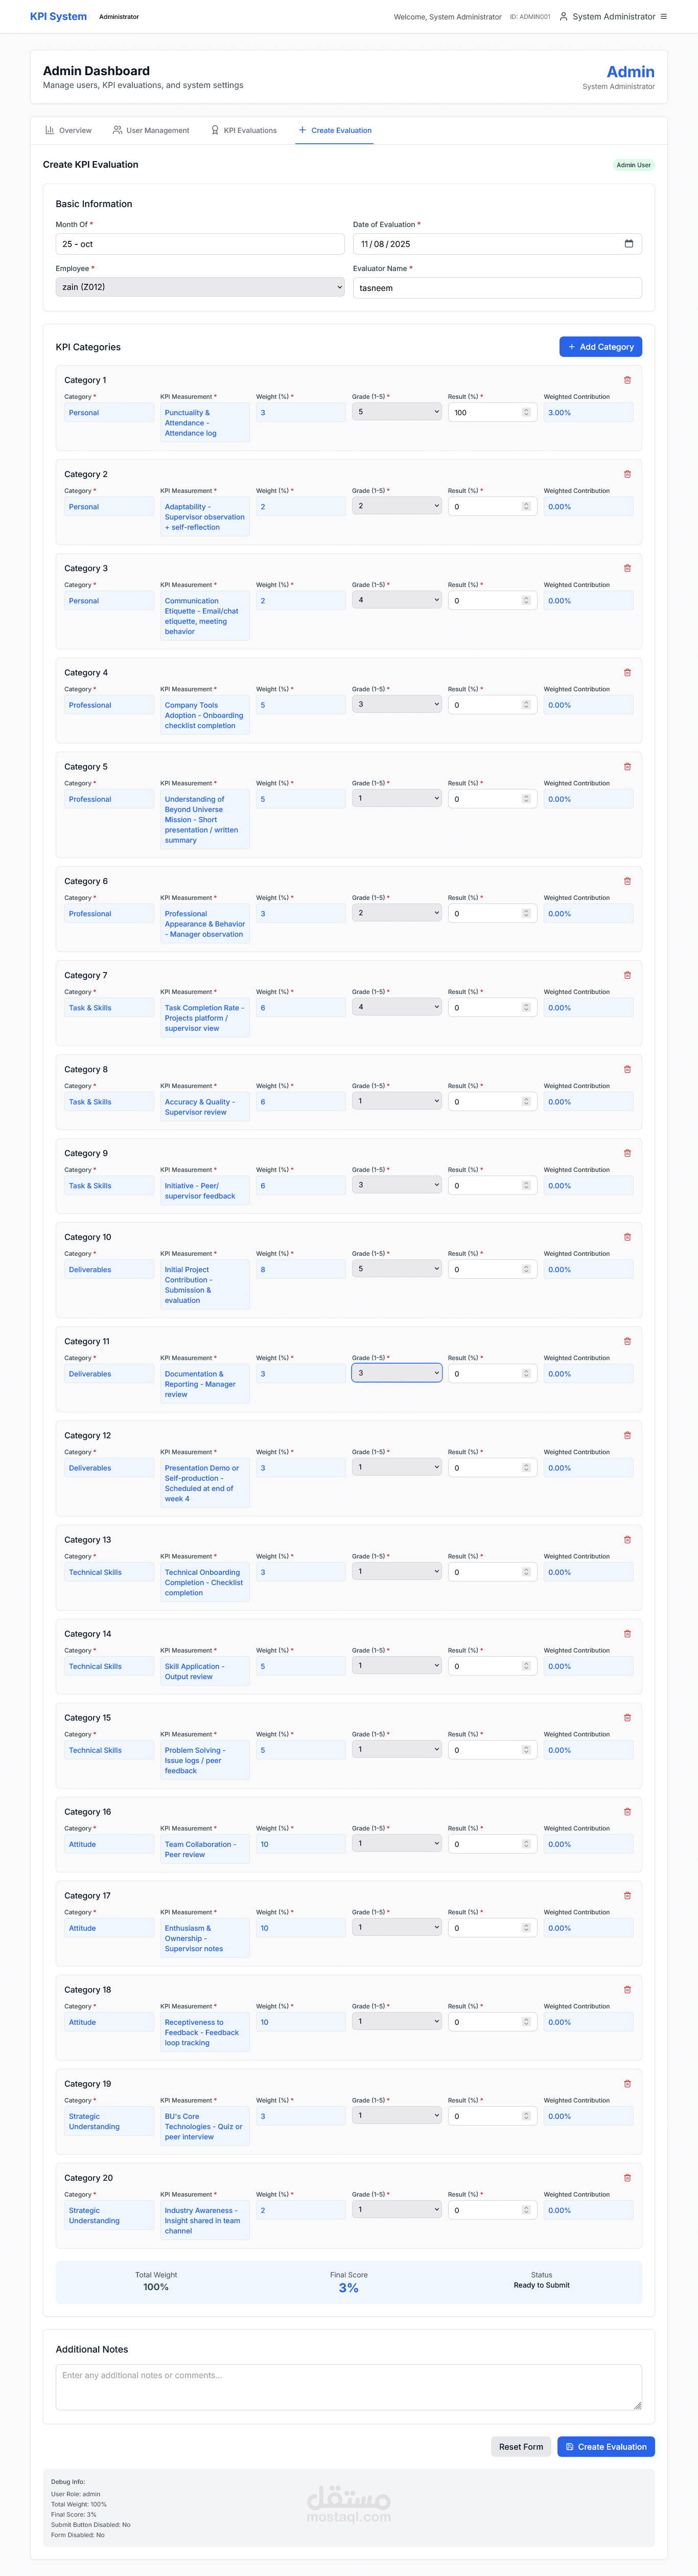This screenshot has width=698, height=2576.
Task: Expand Category 11's Grade dropdown
Action: point(397,1373)
